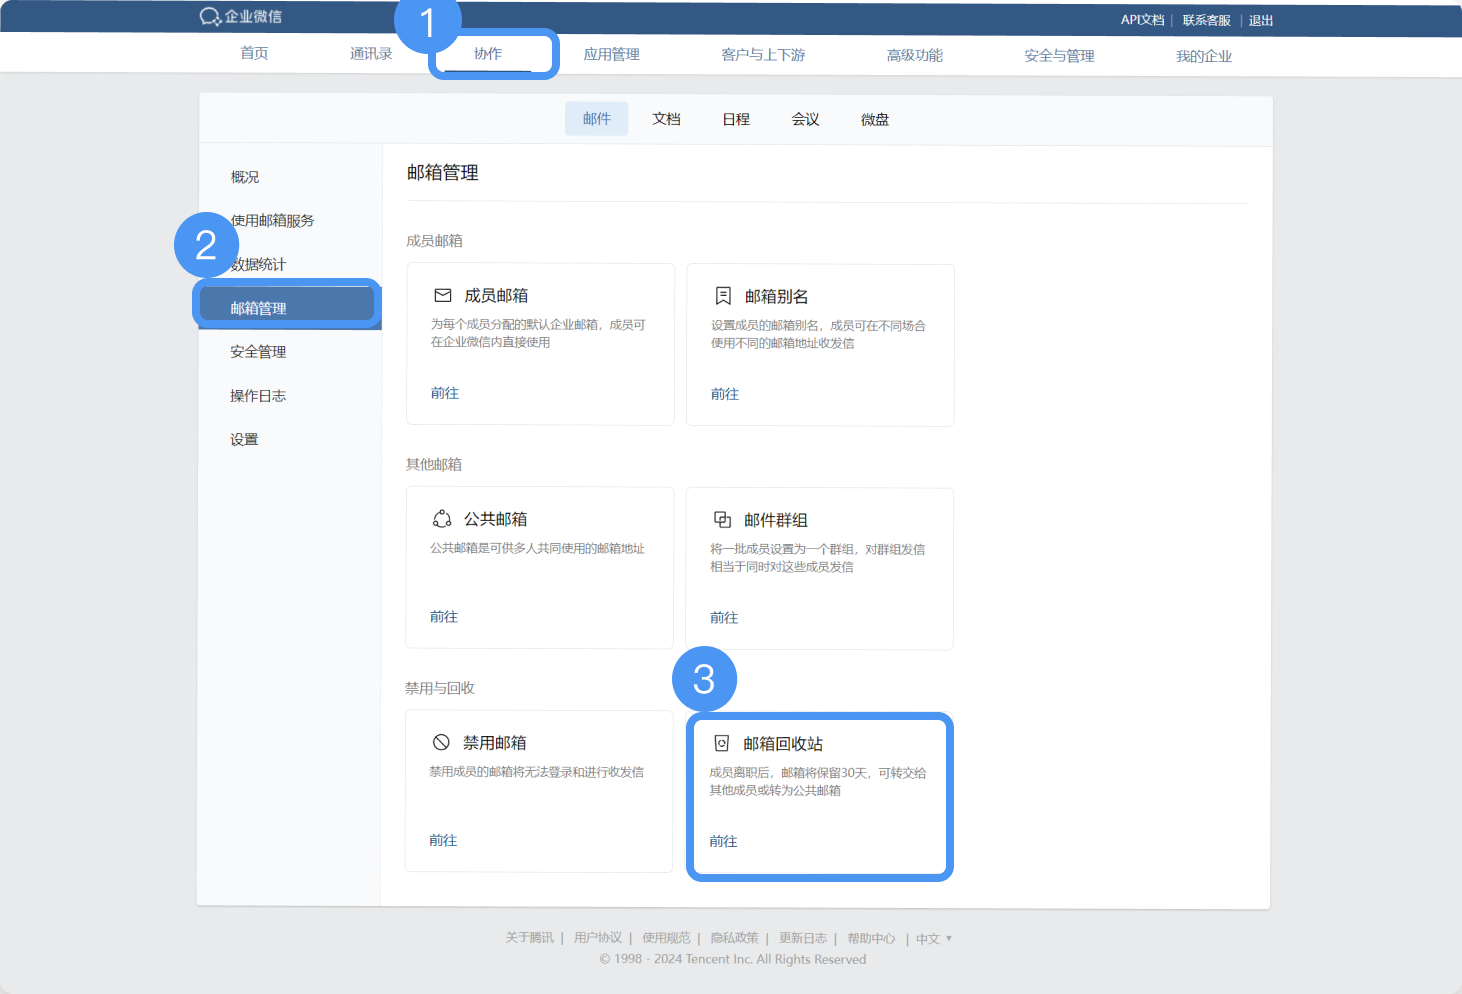Viewport: 1462px width, 994px height.
Task: Open the 客户与上下游 menu
Action: (x=763, y=55)
